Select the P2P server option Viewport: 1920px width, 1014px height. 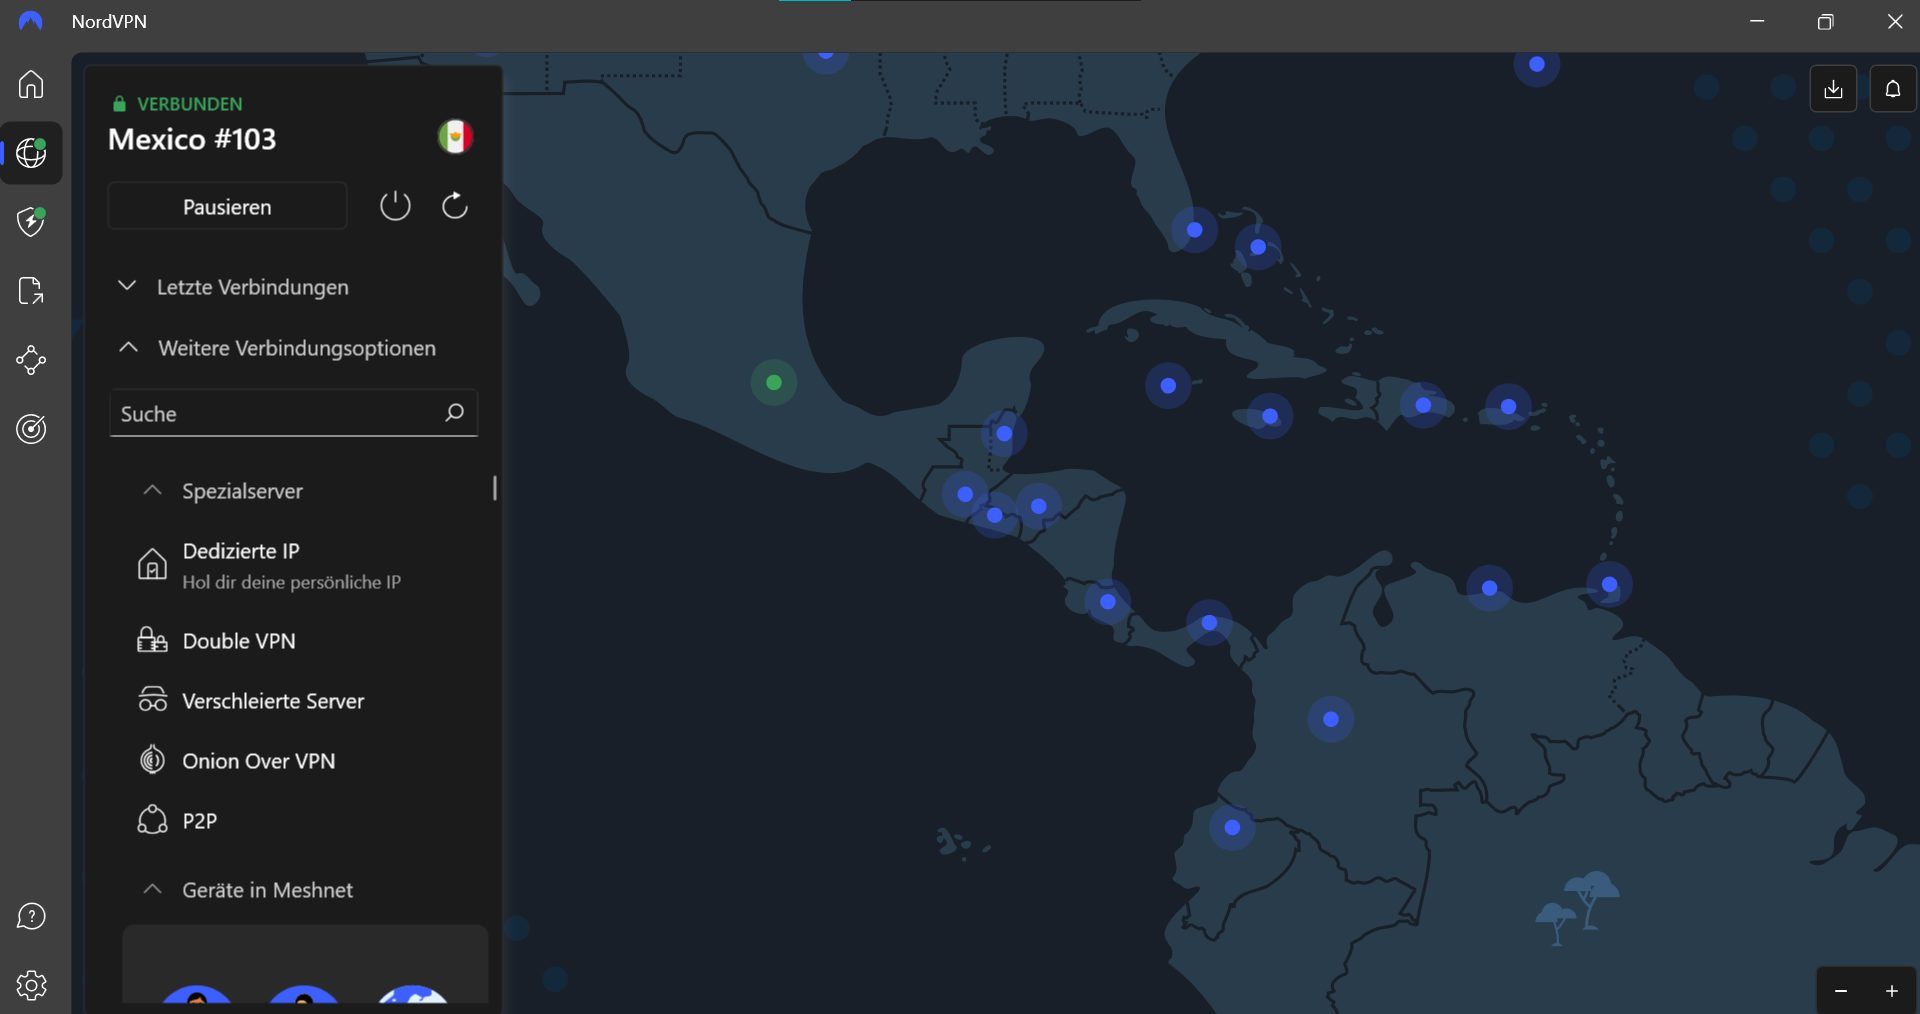200,821
